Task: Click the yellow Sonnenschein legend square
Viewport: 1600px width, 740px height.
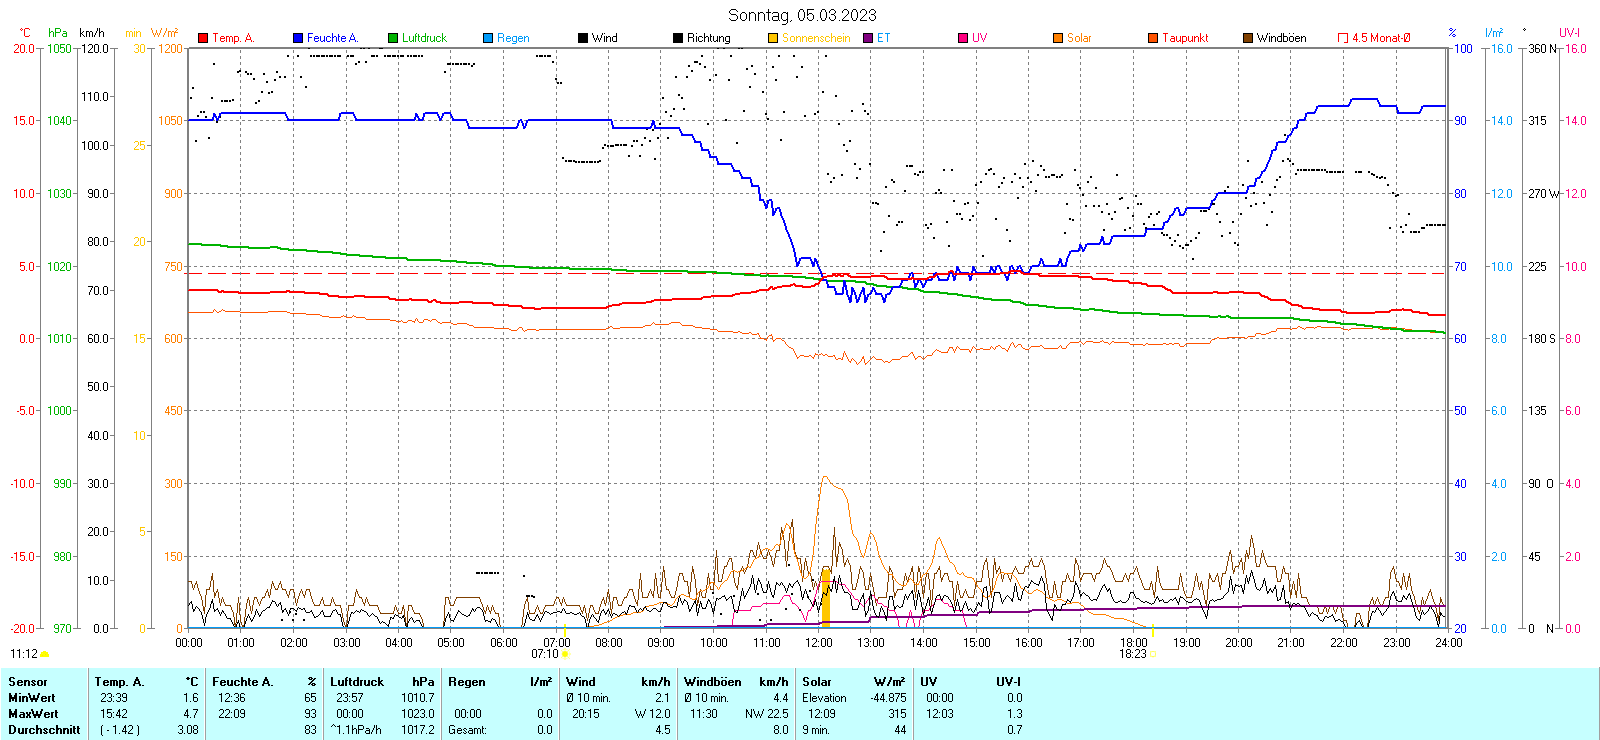Action: coord(773,38)
